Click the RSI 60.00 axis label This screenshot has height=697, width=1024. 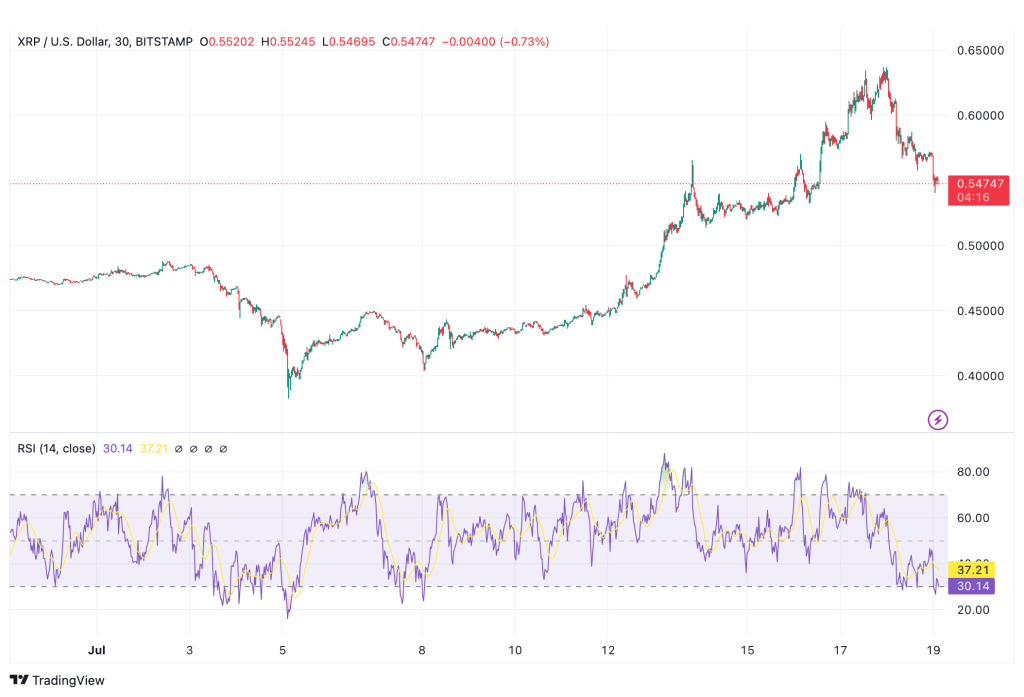click(973, 518)
